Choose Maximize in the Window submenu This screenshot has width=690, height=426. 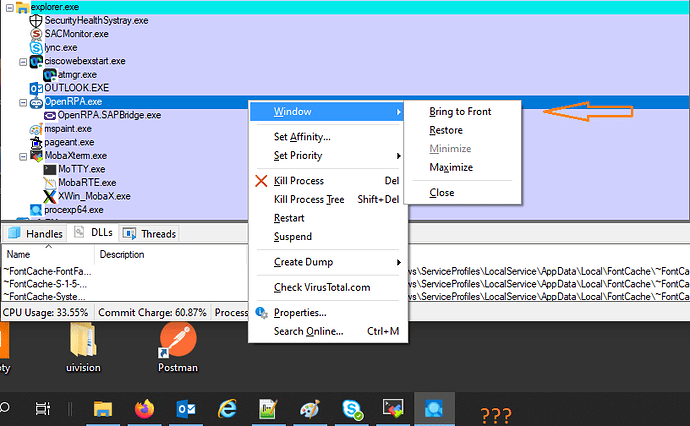[451, 168]
